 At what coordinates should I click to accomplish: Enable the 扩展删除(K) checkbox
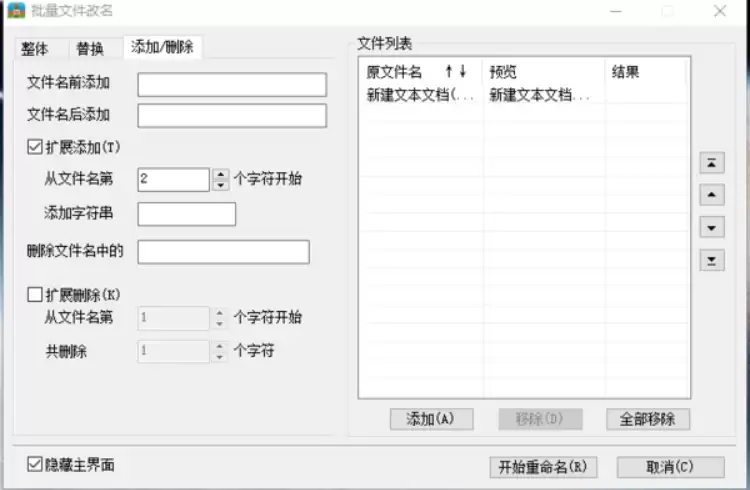[35, 294]
